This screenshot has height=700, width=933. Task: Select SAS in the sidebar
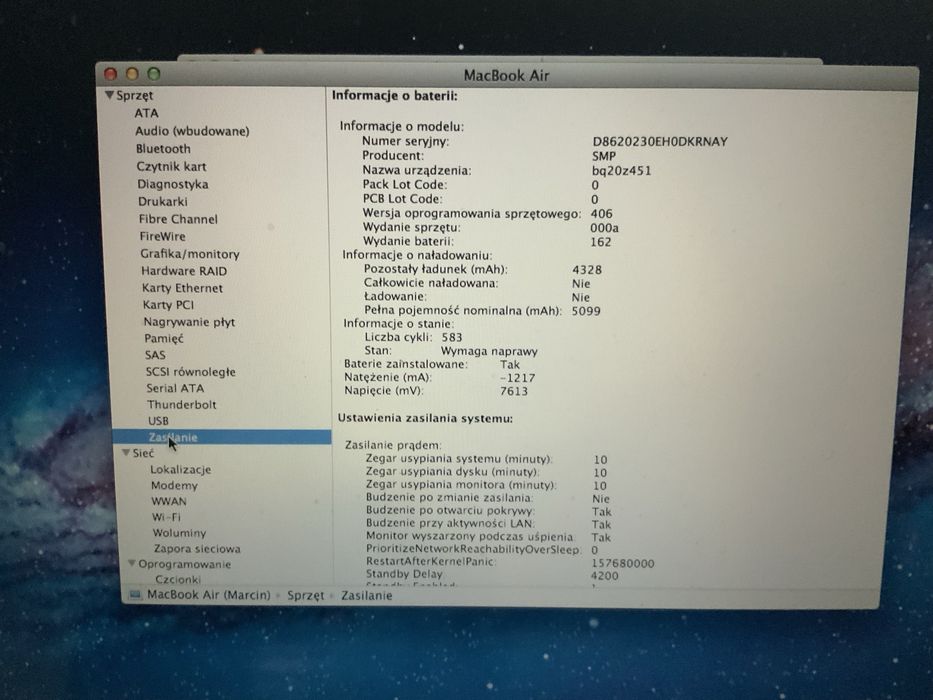coord(155,355)
